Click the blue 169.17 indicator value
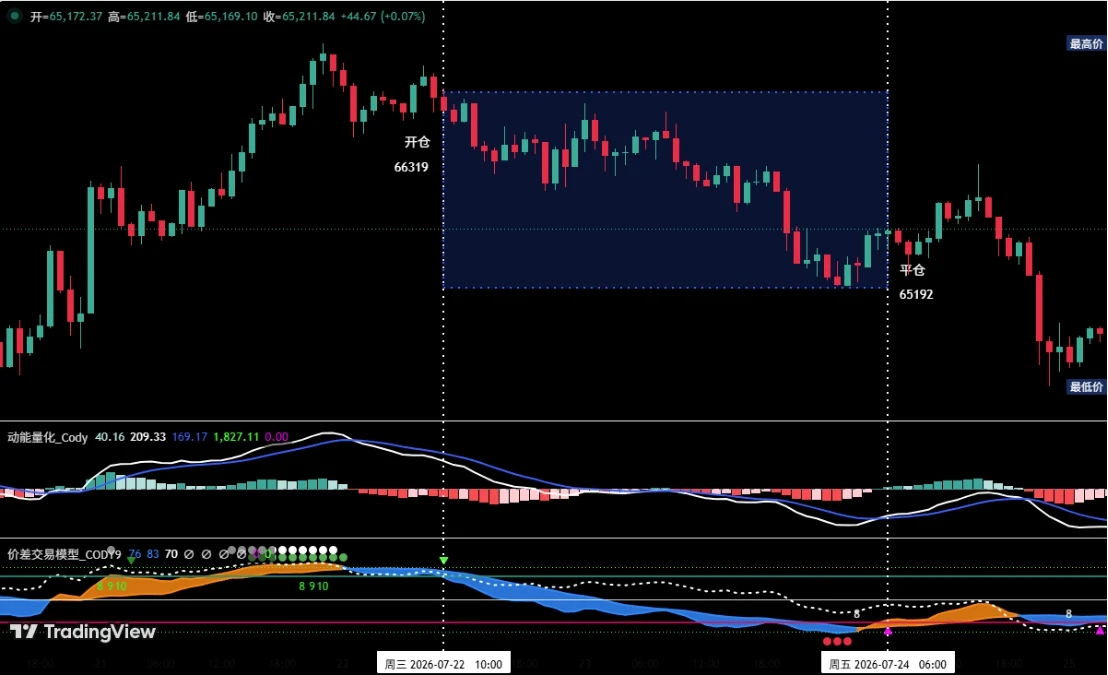This screenshot has height=675, width=1108. 189,437
